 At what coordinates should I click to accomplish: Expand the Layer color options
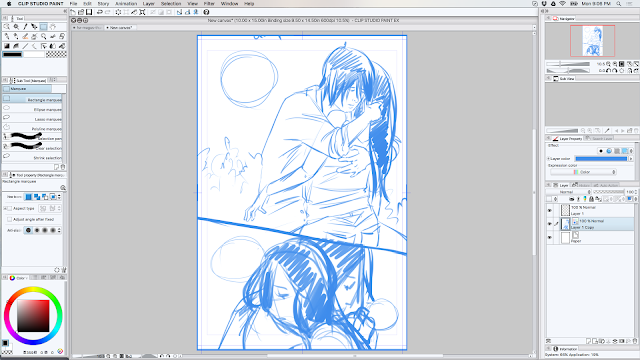(548, 158)
